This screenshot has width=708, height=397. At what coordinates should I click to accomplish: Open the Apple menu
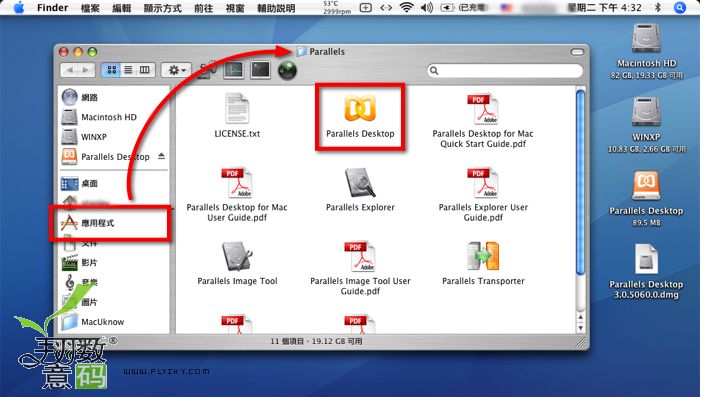[19, 8]
